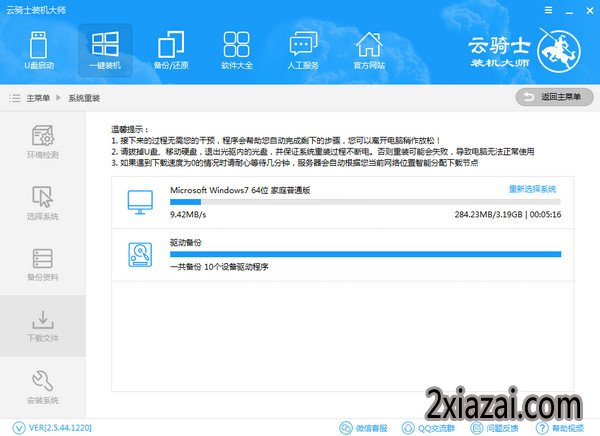Select 下载文件 step in sidebar
The height and width of the screenshot is (436, 600).
coord(42,326)
